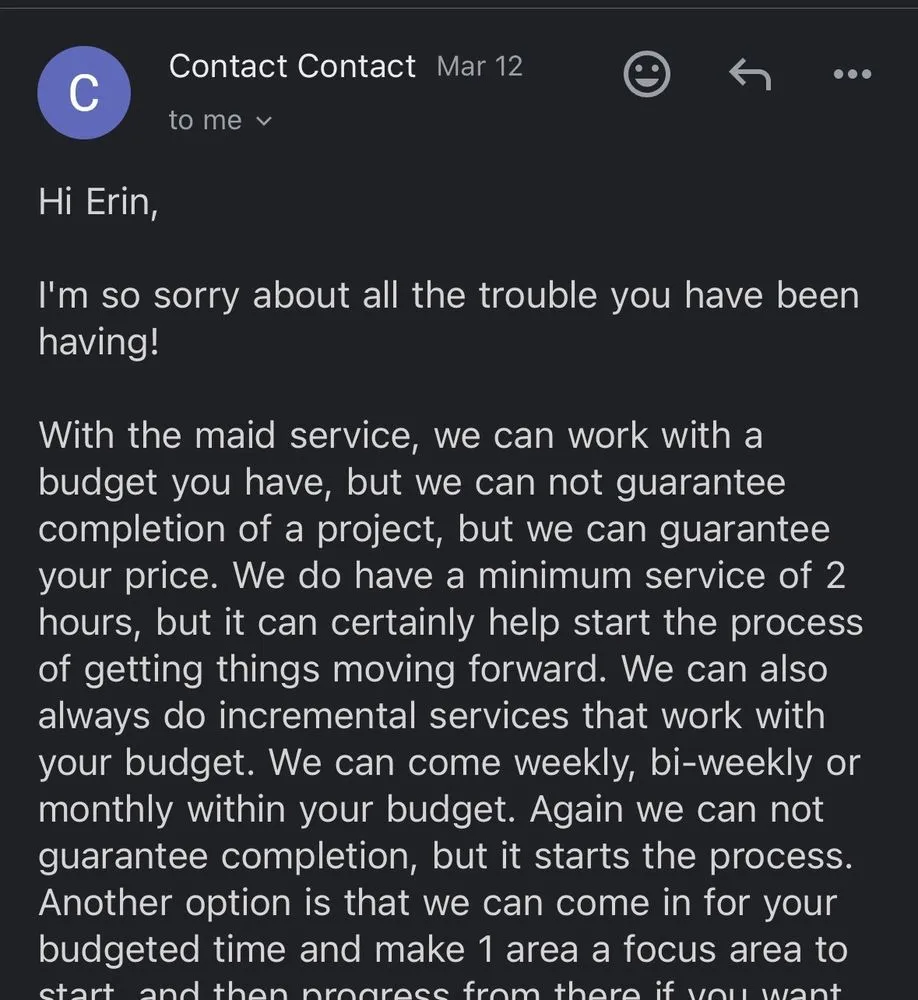Expand recipient details chevron beside "to me"

[264, 121]
